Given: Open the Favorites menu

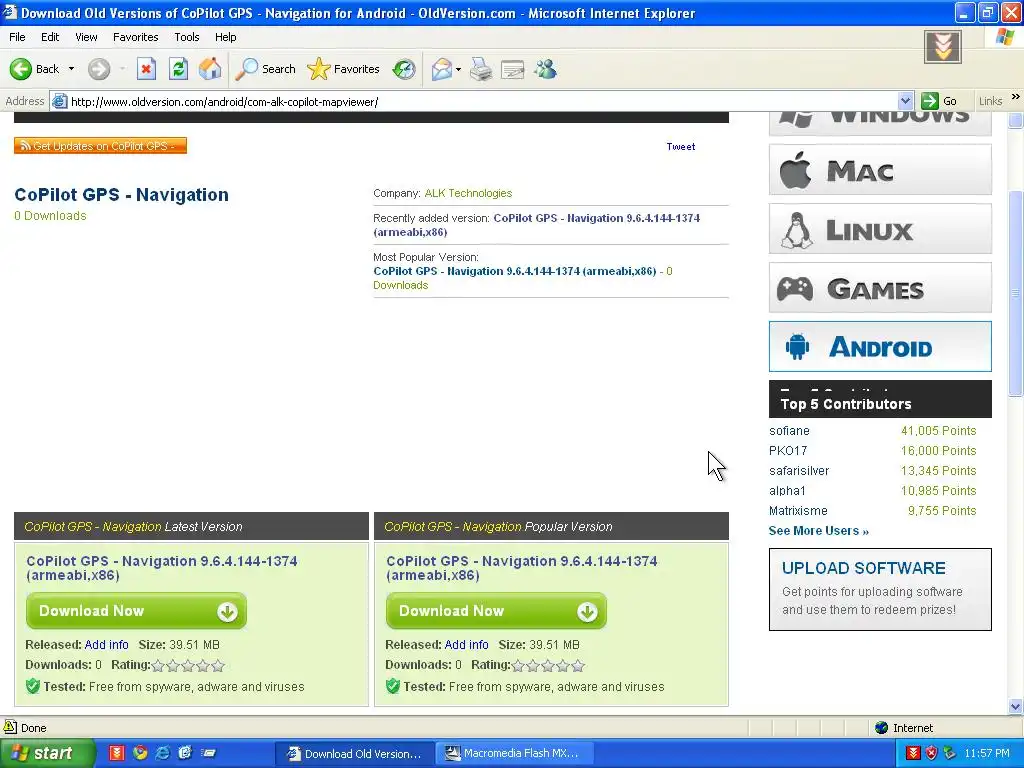Looking at the screenshot, I should click(135, 37).
